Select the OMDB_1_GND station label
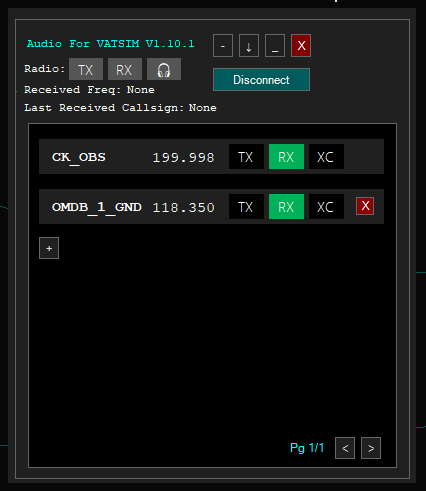The height and width of the screenshot is (491, 426). coord(97,207)
